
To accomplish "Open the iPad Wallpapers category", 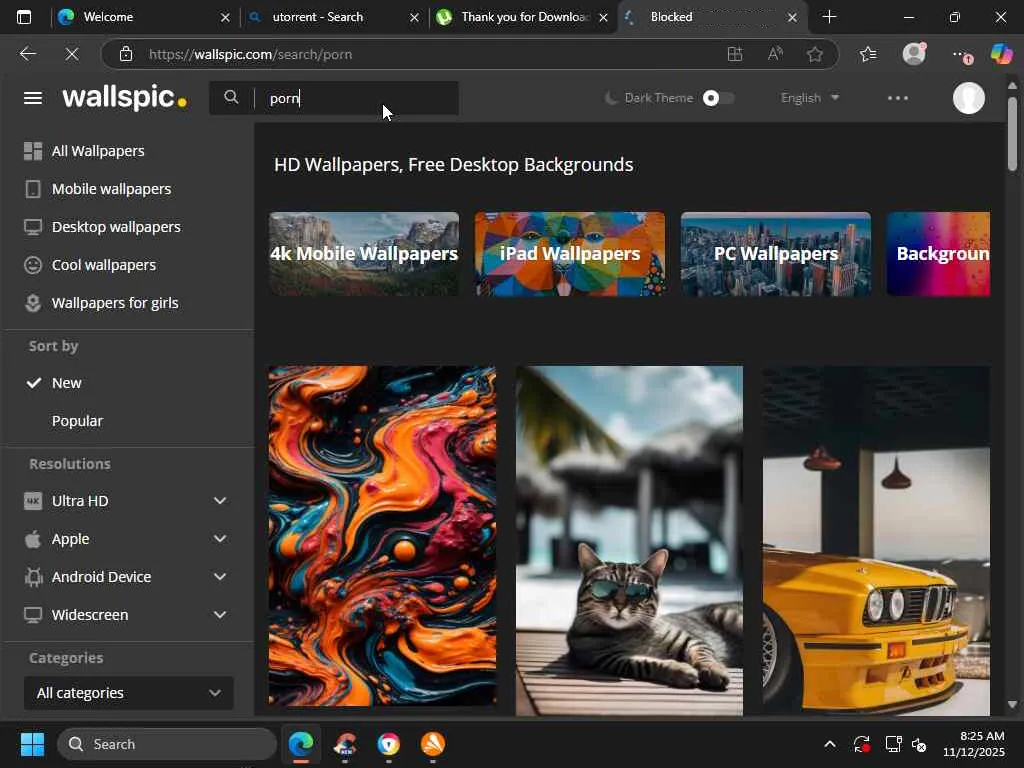I will (x=569, y=254).
